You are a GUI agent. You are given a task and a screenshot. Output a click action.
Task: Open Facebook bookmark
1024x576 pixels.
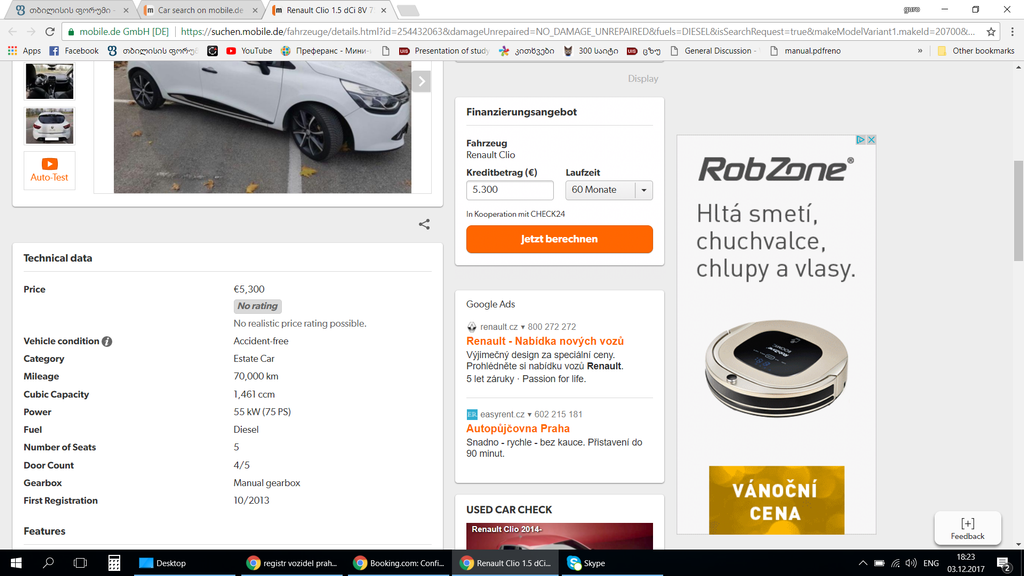click(74, 50)
